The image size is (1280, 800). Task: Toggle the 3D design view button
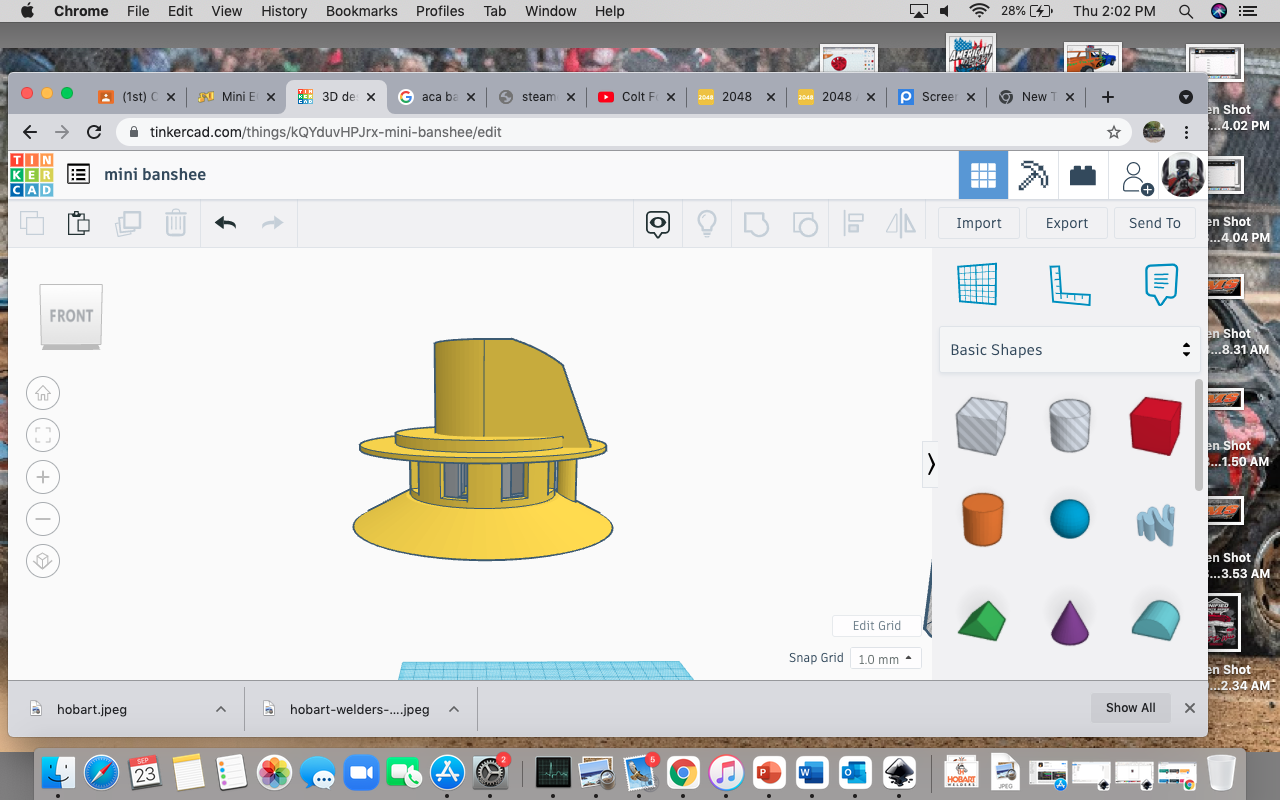click(983, 175)
